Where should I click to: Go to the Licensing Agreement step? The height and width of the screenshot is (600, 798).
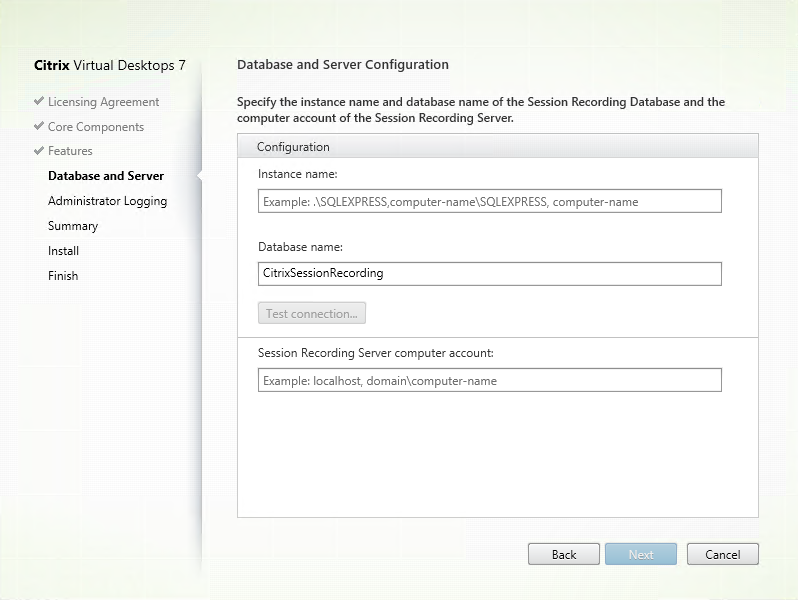[103, 102]
